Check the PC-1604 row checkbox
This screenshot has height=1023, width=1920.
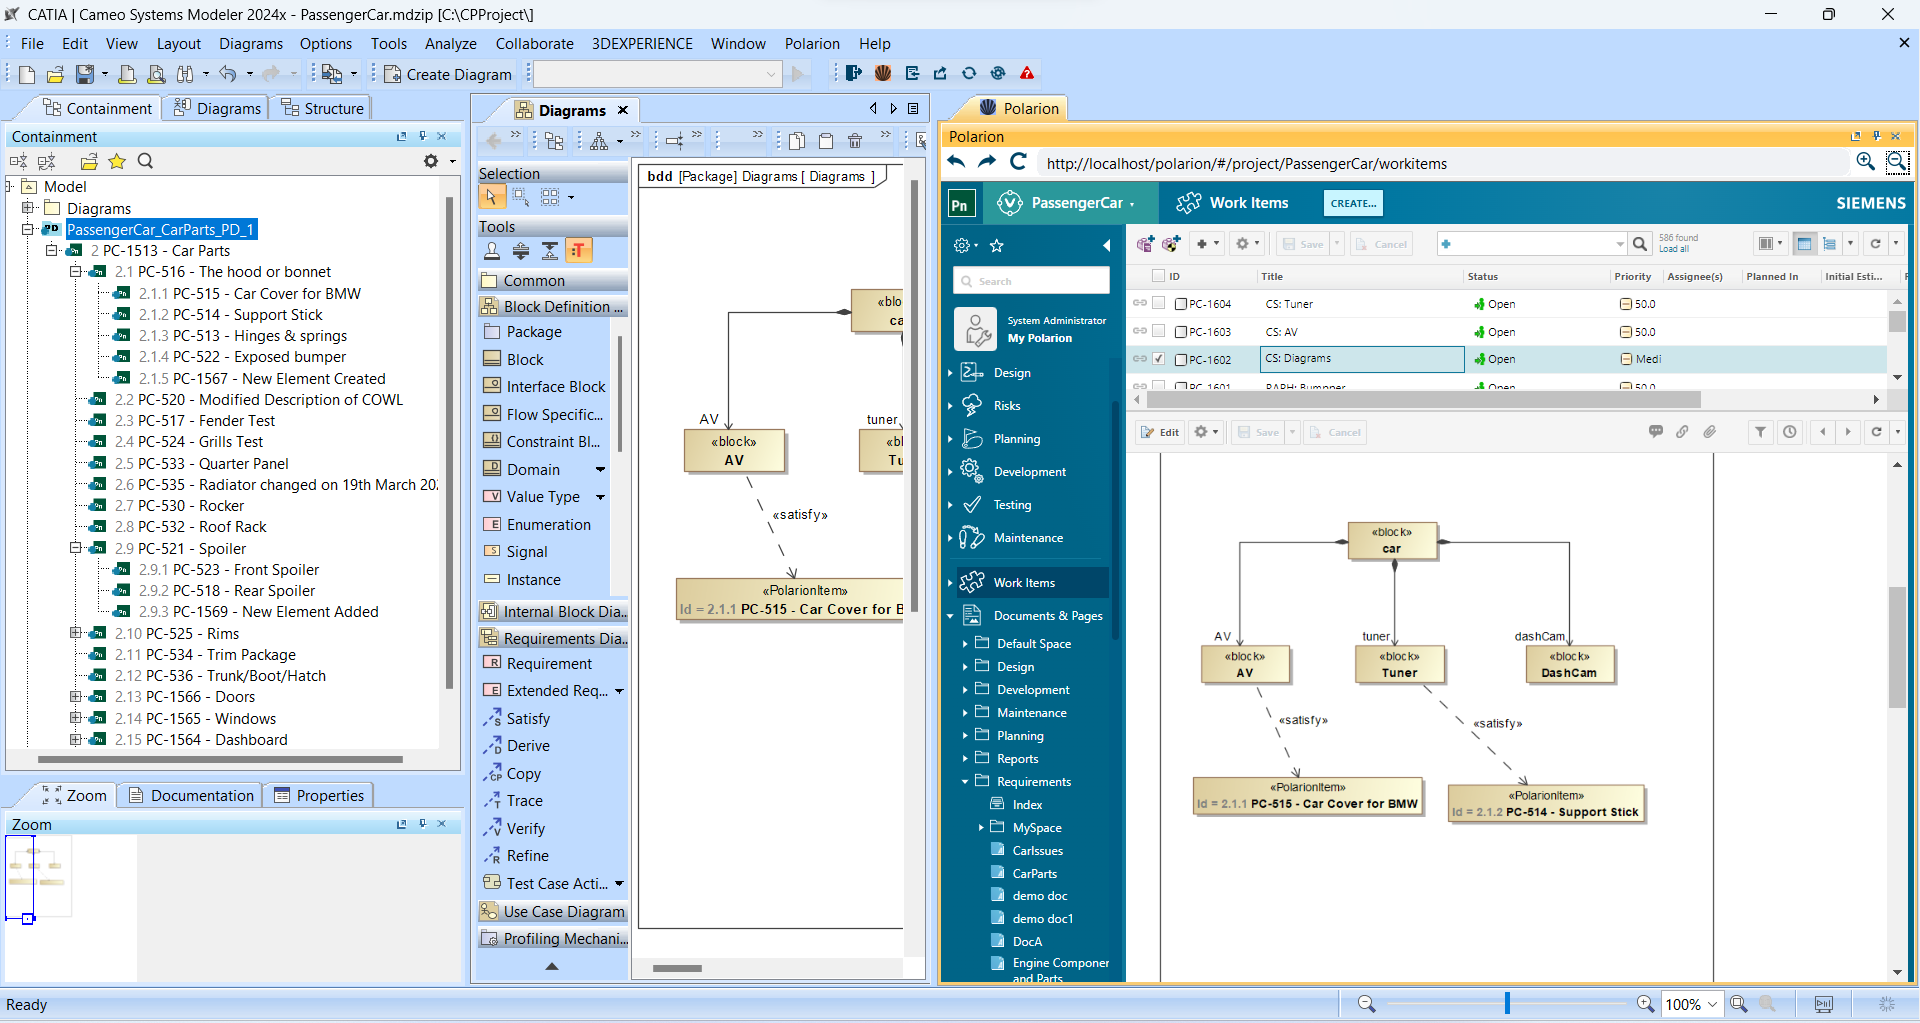pyautogui.click(x=1159, y=303)
